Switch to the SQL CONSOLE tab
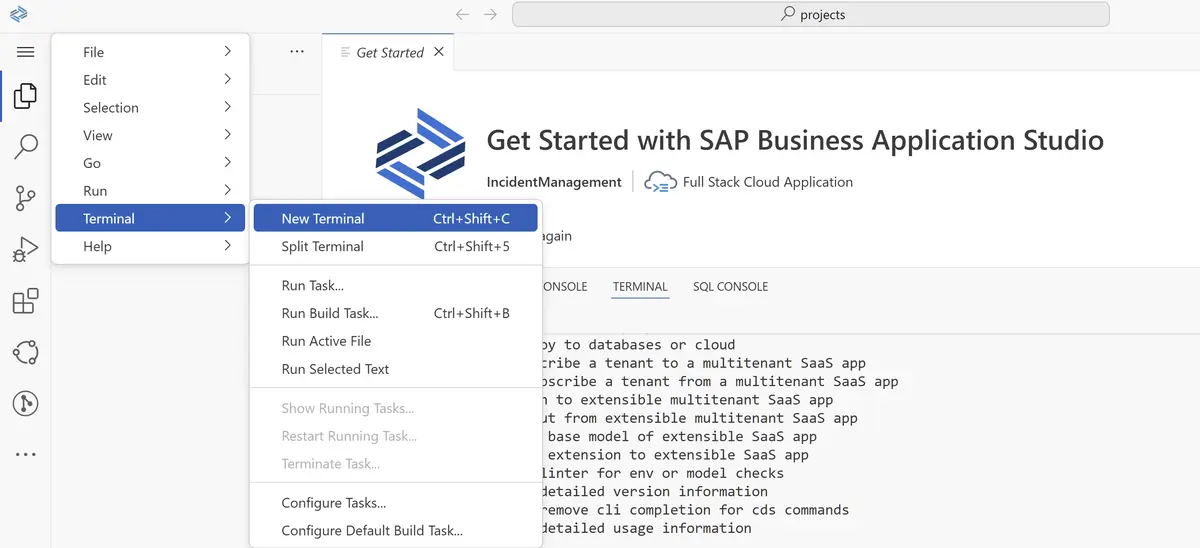 (x=730, y=286)
